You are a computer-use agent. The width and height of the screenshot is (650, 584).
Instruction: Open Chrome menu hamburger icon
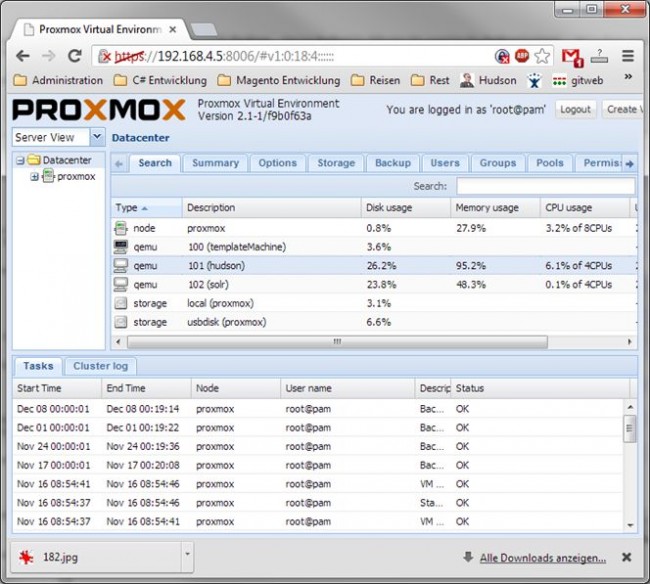tap(628, 56)
